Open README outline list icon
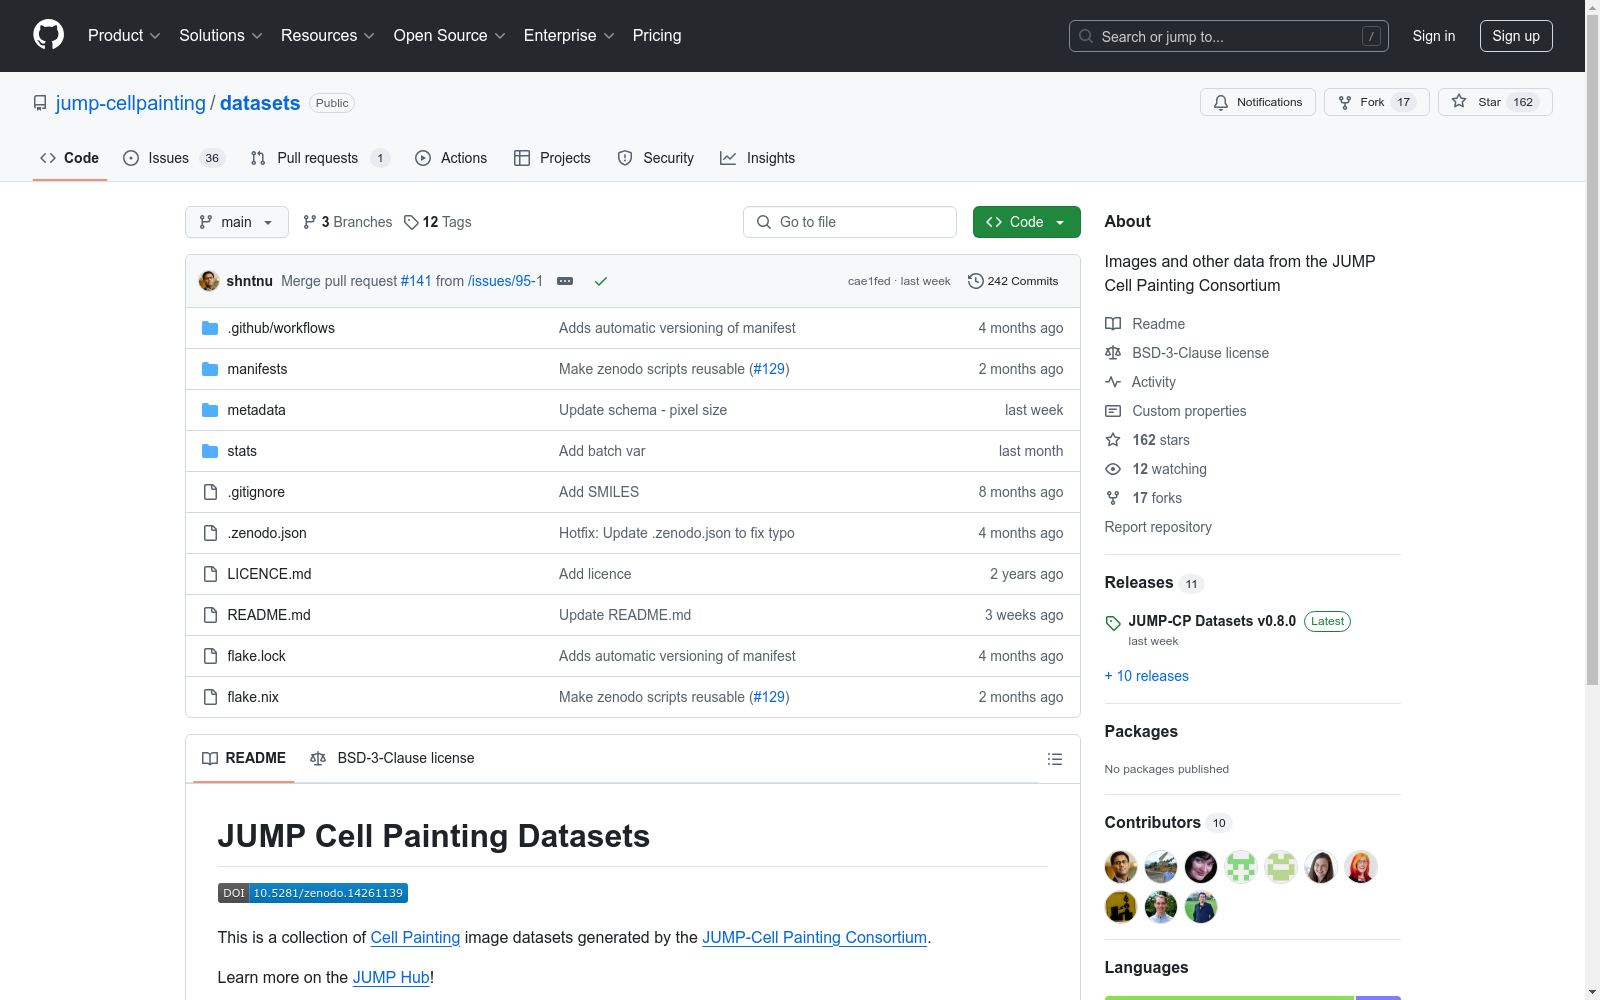 (1054, 759)
